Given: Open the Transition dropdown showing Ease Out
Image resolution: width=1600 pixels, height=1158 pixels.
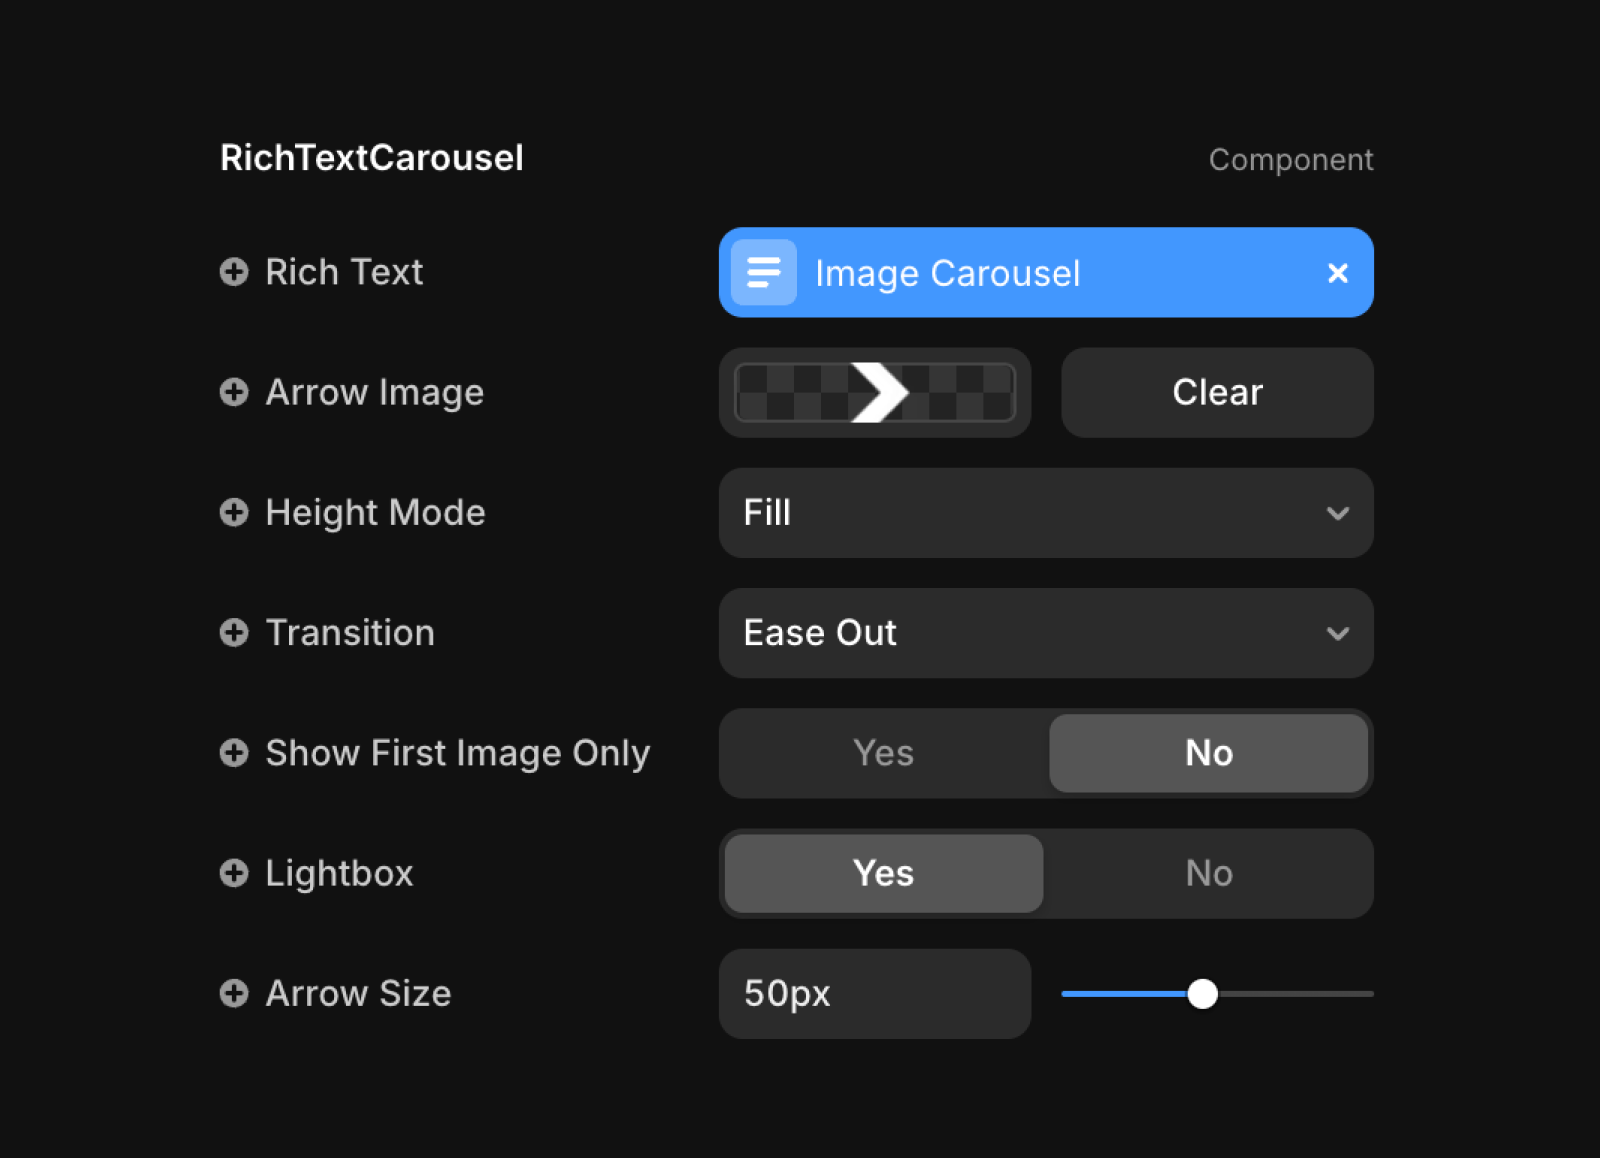Looking at the screenshot, I should 1045,633.
